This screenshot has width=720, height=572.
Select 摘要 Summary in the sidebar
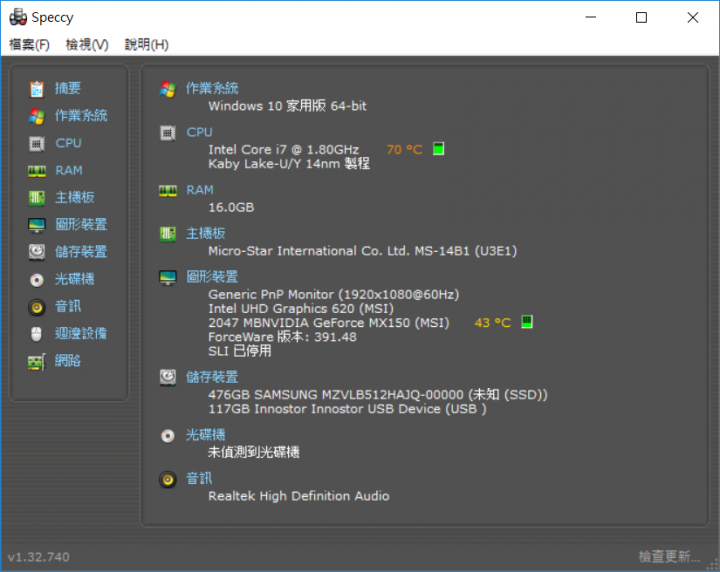68,88
